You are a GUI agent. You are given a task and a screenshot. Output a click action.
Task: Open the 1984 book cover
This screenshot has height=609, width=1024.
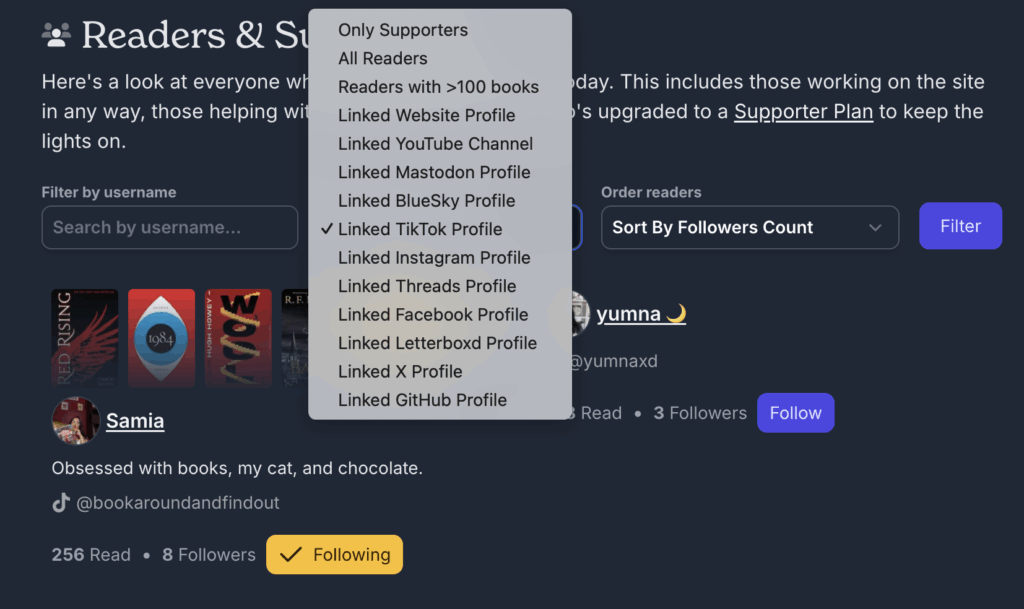coord(161,338)
